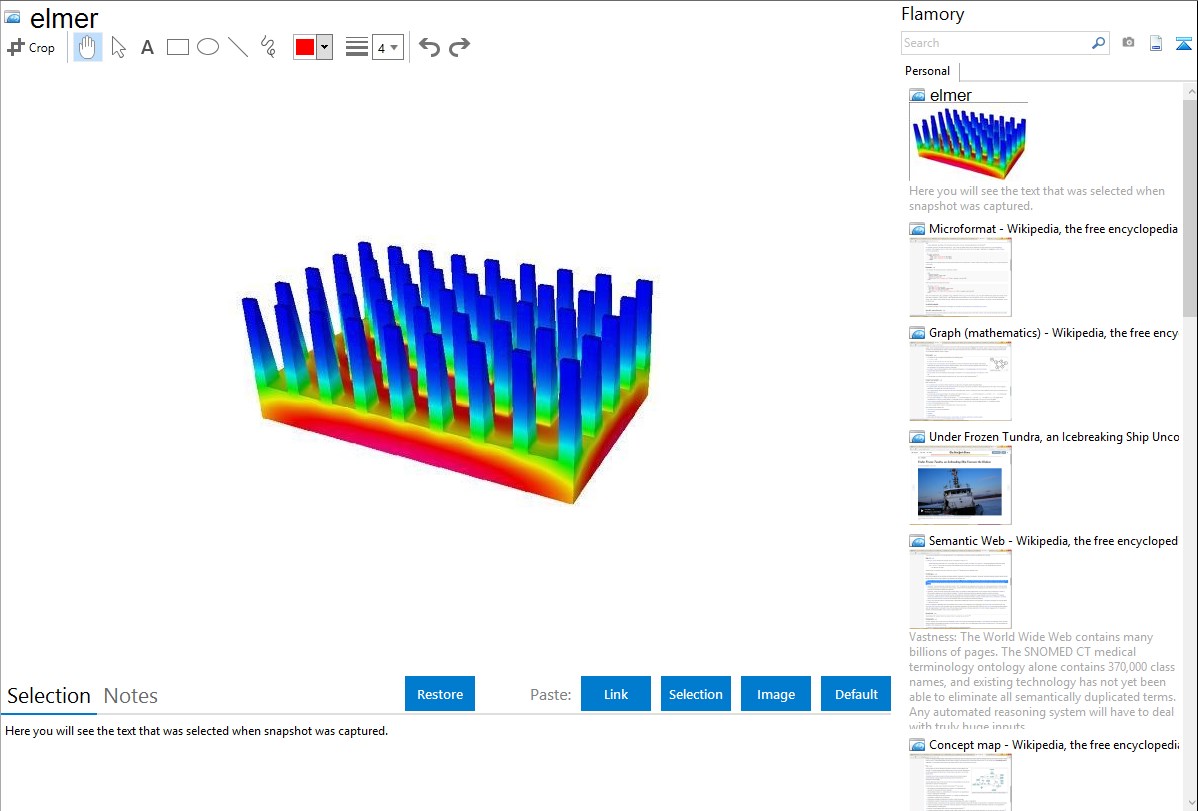Click the Paste Selection button

pos(695,694)
